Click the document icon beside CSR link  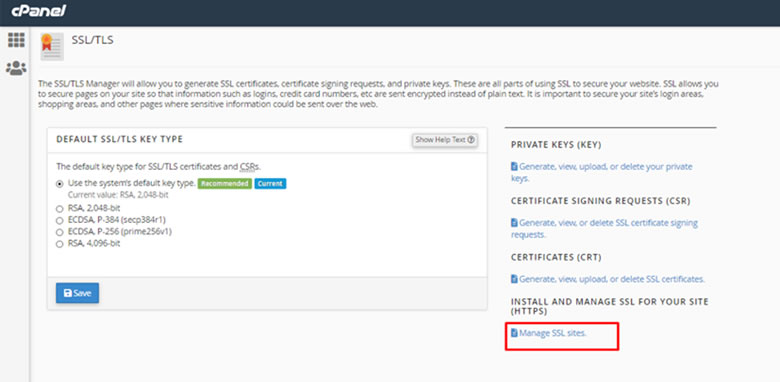pyautogui.click(x=514, y=222)
